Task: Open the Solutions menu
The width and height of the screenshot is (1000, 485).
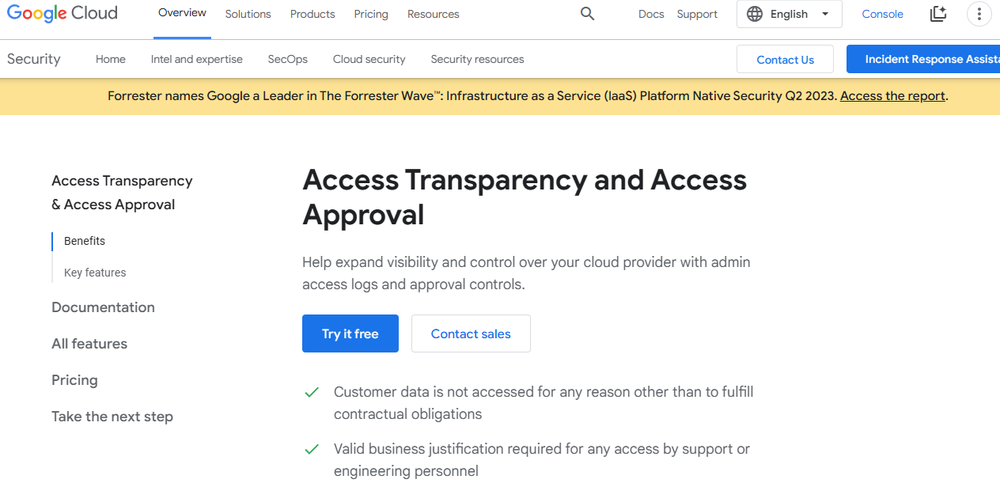Action: (x=248, y=14)
